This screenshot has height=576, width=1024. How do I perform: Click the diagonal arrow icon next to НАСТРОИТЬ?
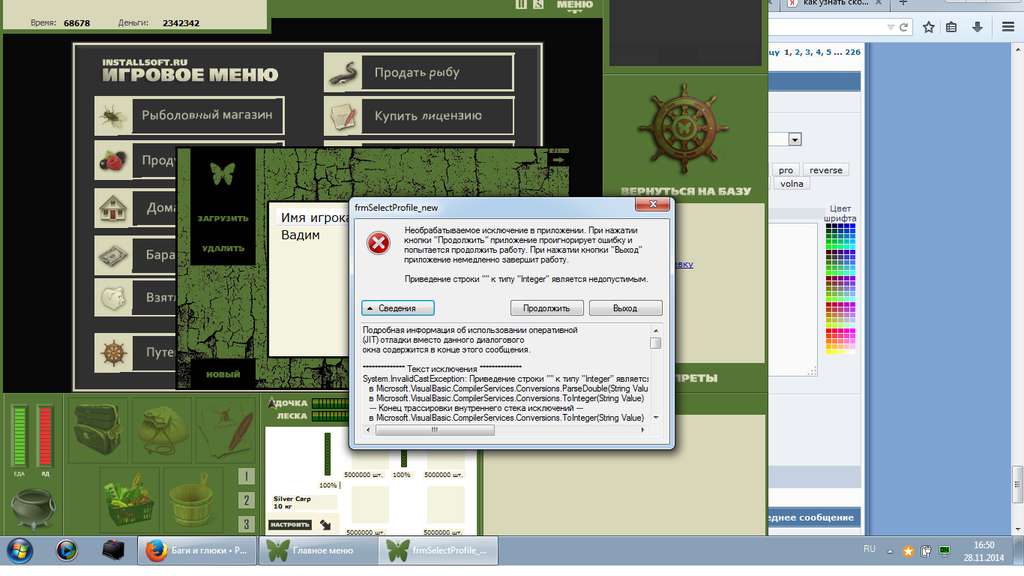[x=325, y=524]
